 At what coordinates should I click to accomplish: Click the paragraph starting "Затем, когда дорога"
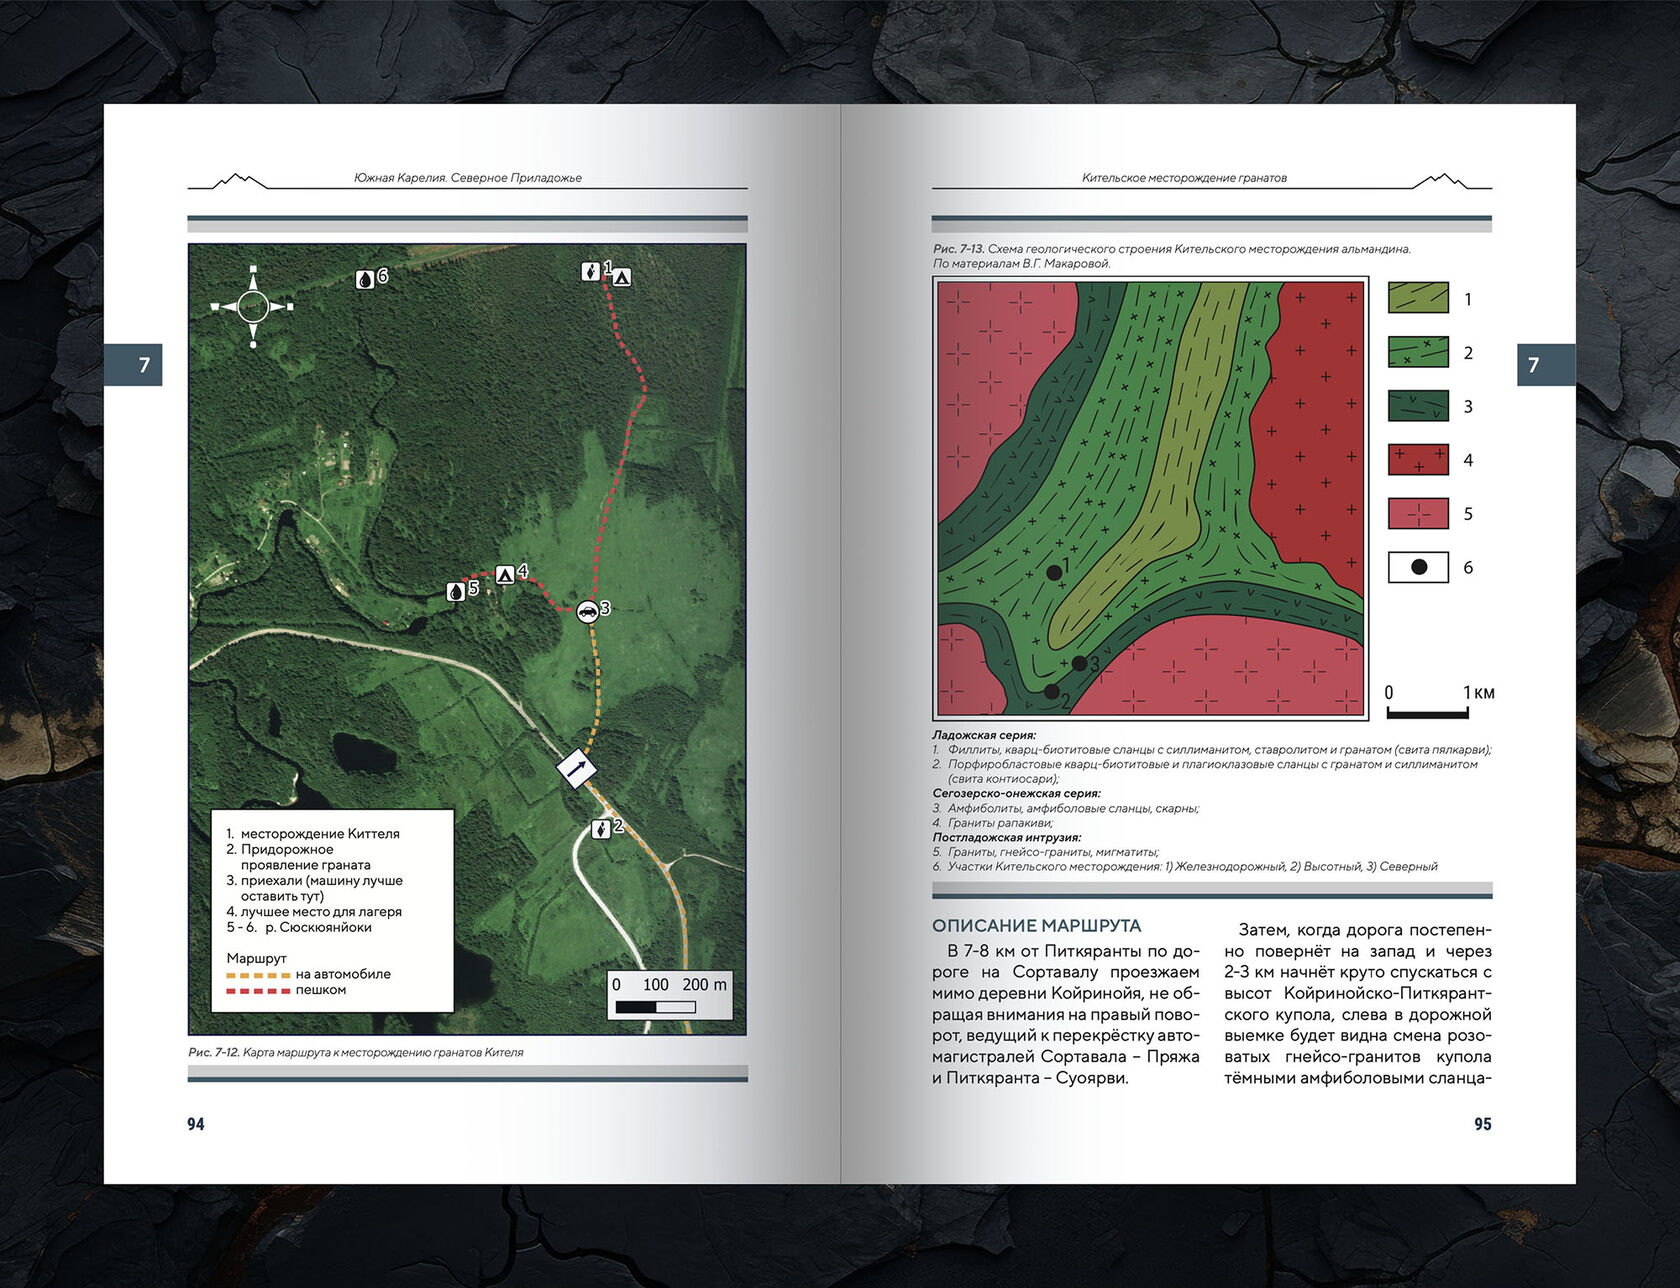(x=1358, y=1003)
